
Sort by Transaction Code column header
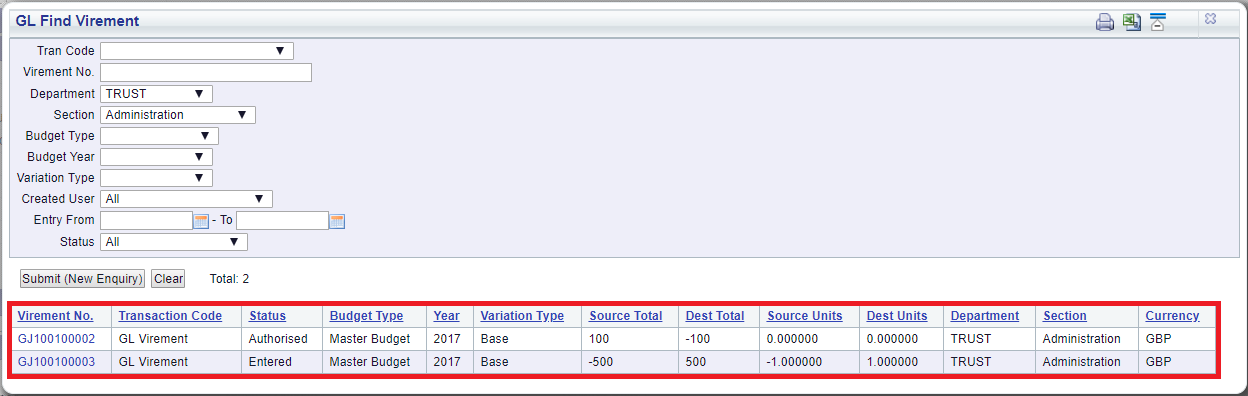point(170,316)
